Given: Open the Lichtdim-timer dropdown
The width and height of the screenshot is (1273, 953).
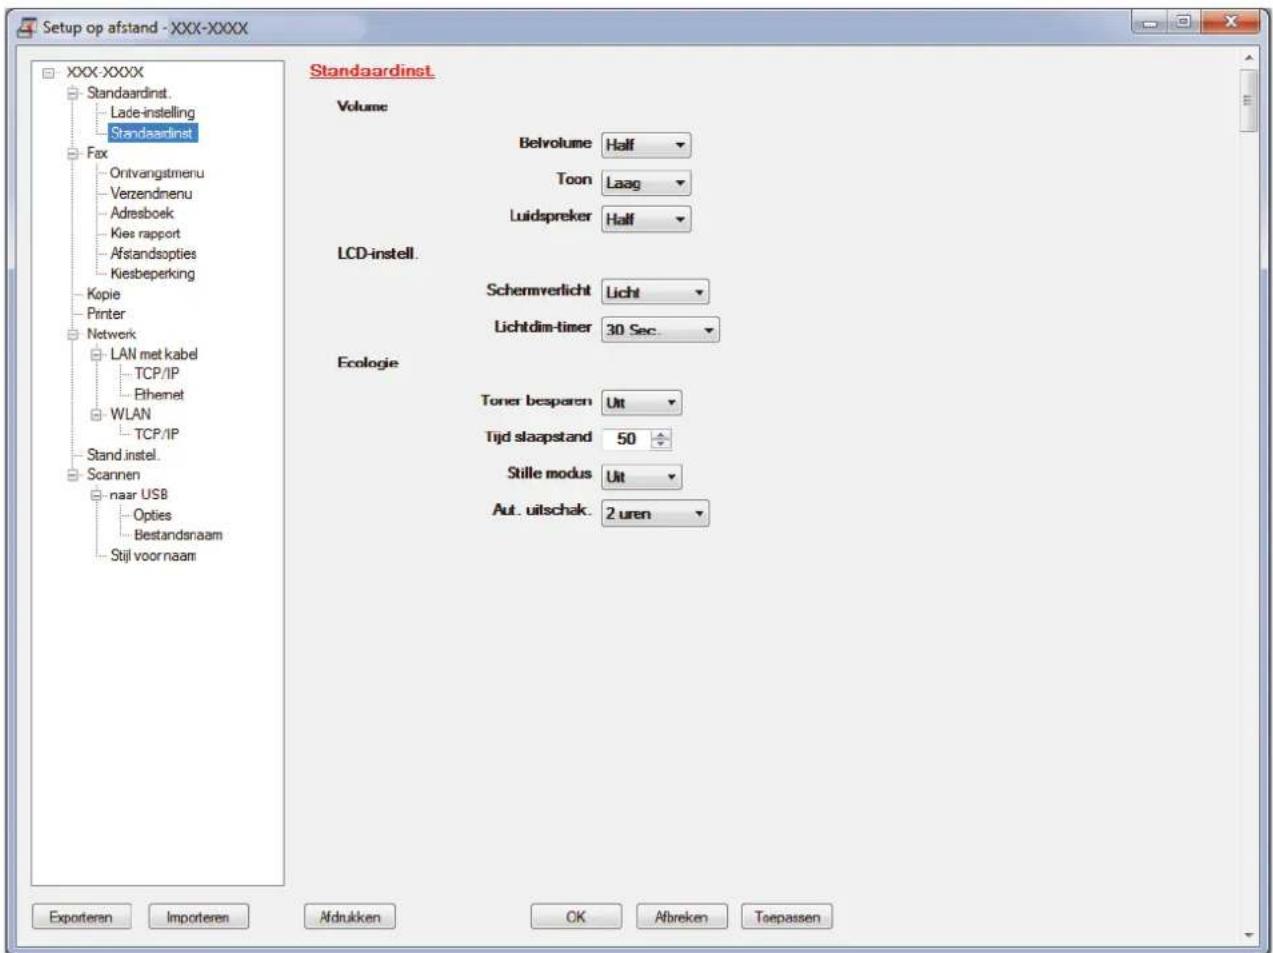Looking at the screenshot, I should pos(660,330).
